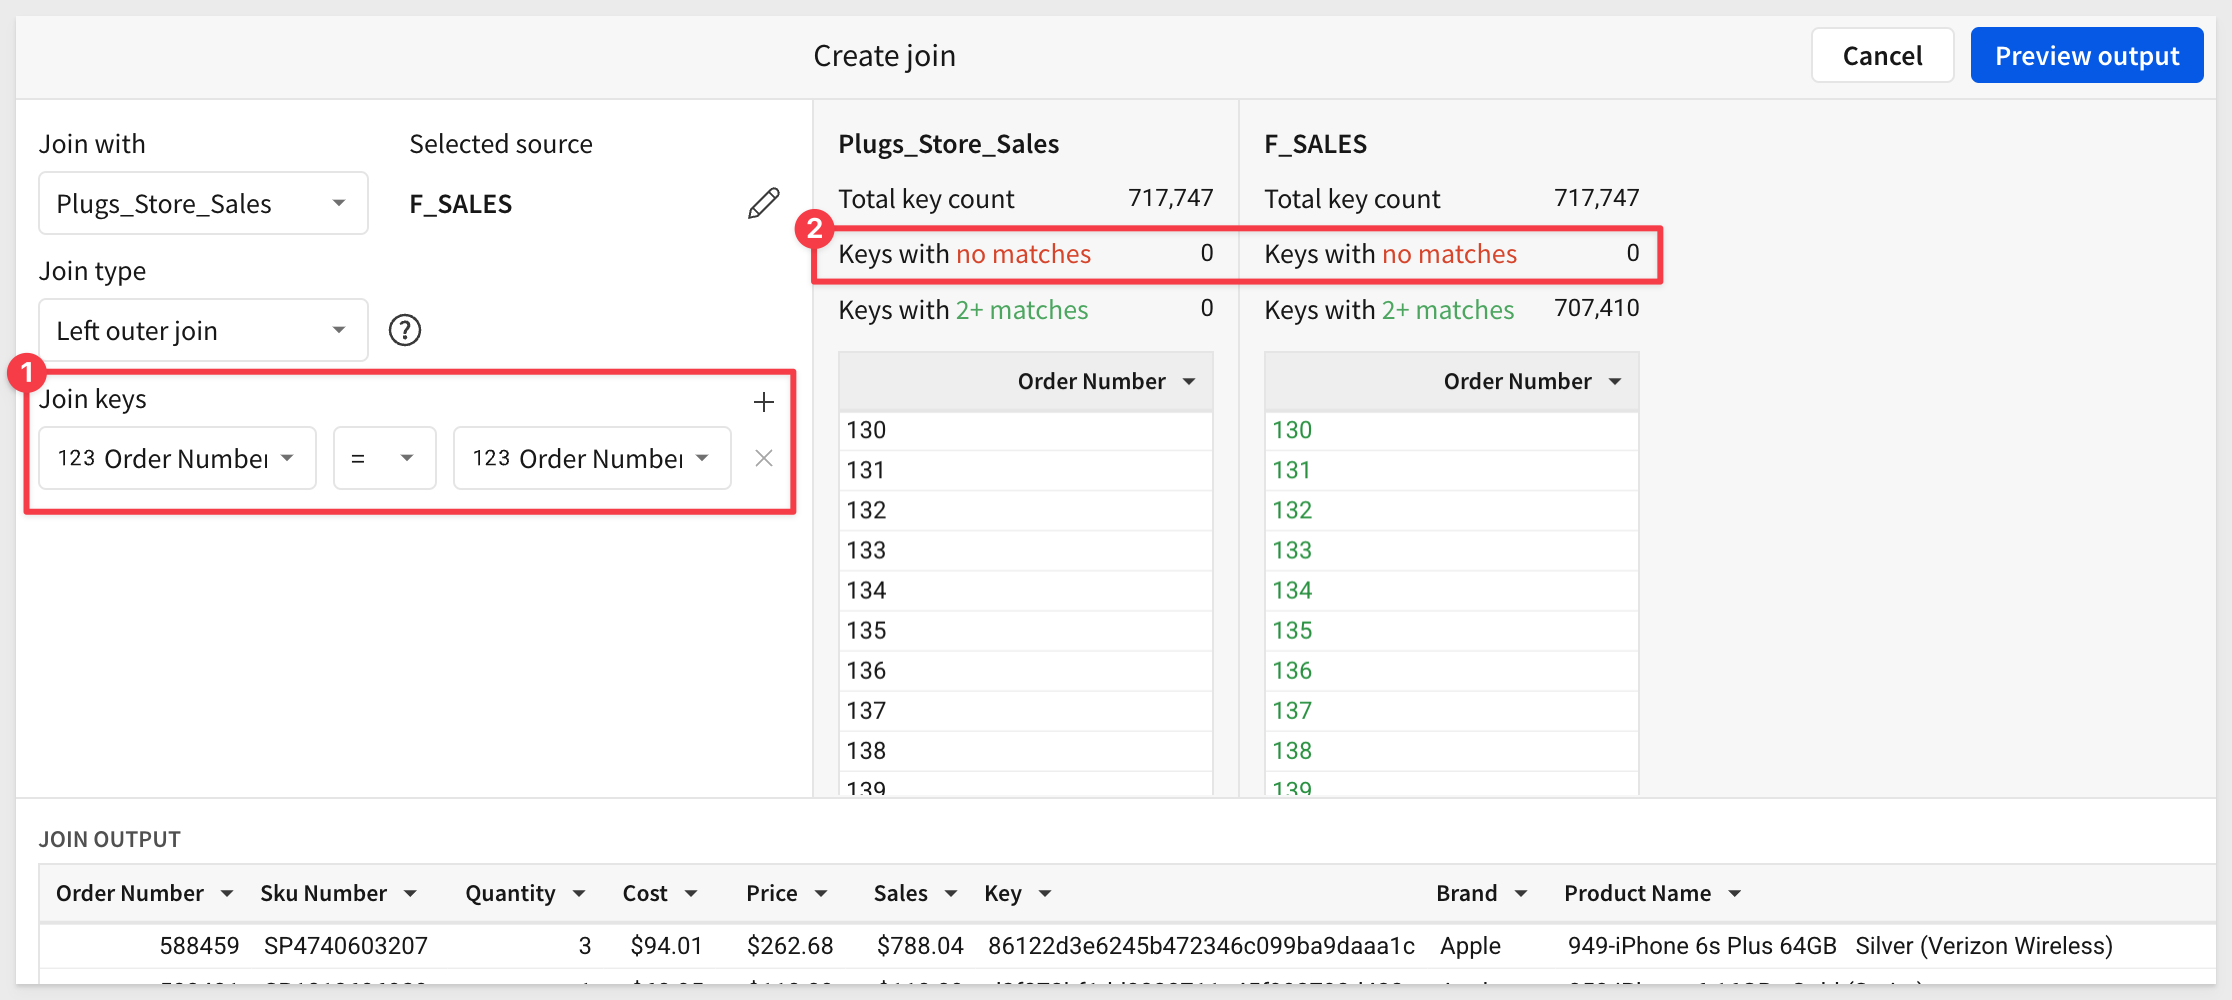Open Plugs_Store_Sales Order Number column menu arrow
Image resolution: width=2232 pixels, height=1000 pixels.
tap(1189, 382)
